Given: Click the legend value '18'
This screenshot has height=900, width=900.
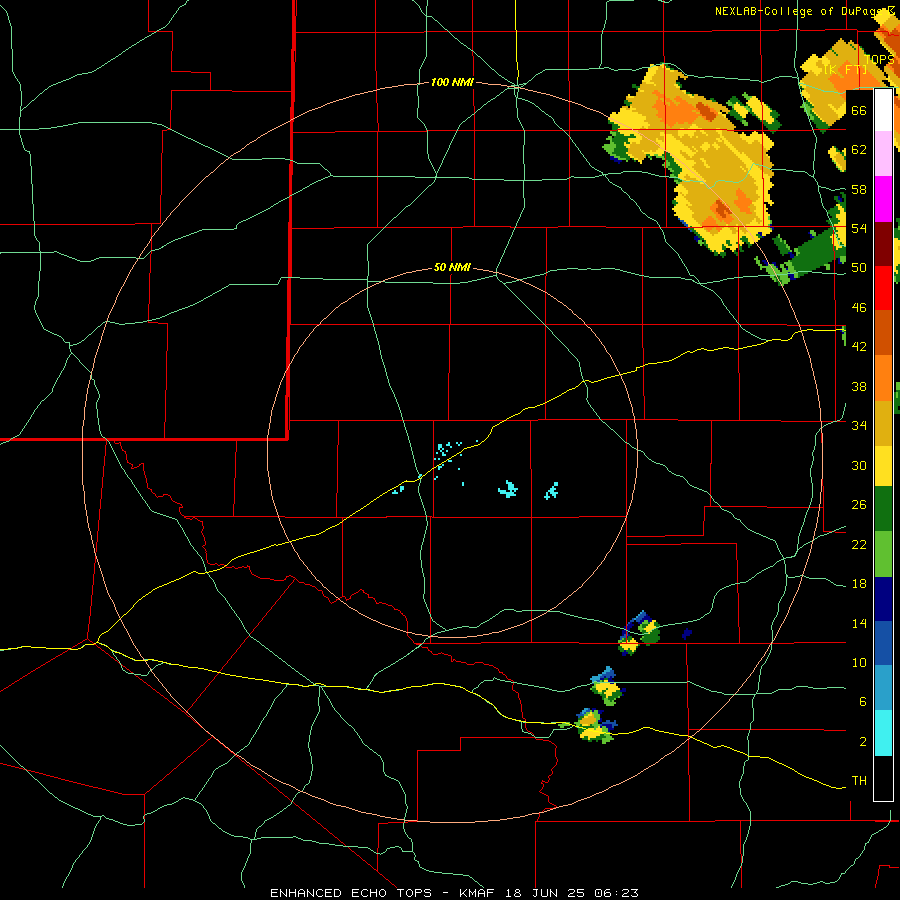Looking at the screenshot, I should click(x=859, y=584).
